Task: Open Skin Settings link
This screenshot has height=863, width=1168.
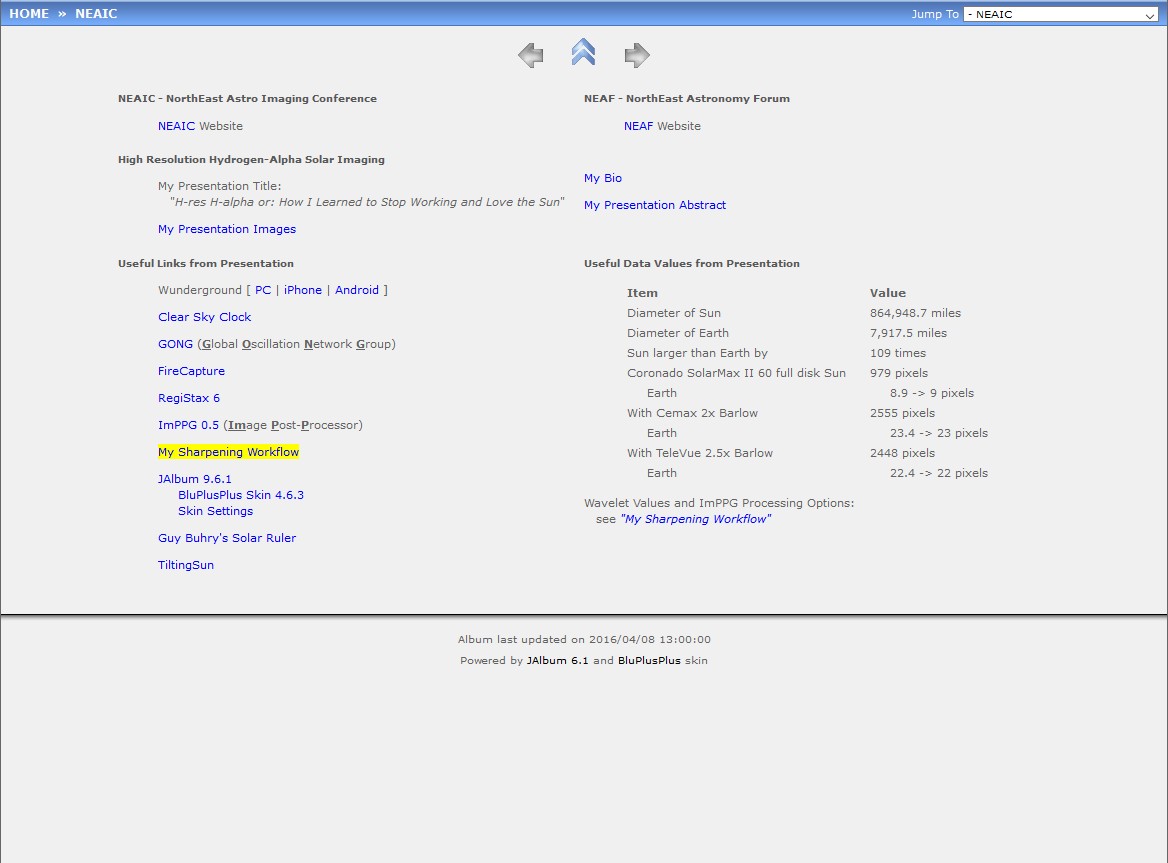Action: (215, 511)
